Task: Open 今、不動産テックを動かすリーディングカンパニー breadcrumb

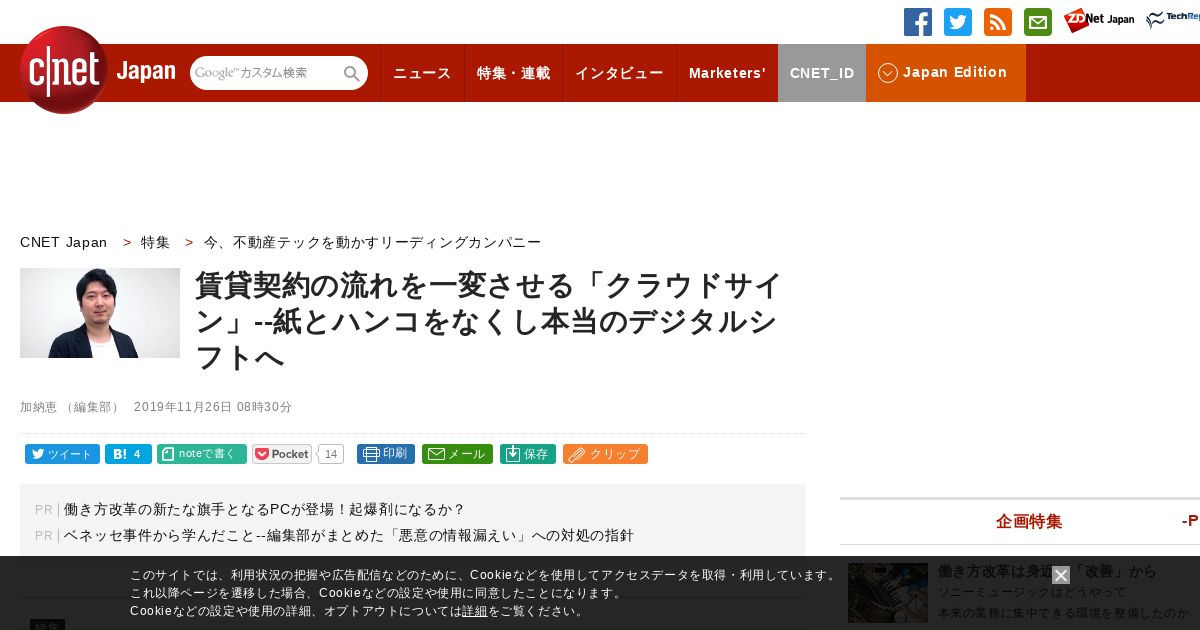Action: tap(372, 242)
